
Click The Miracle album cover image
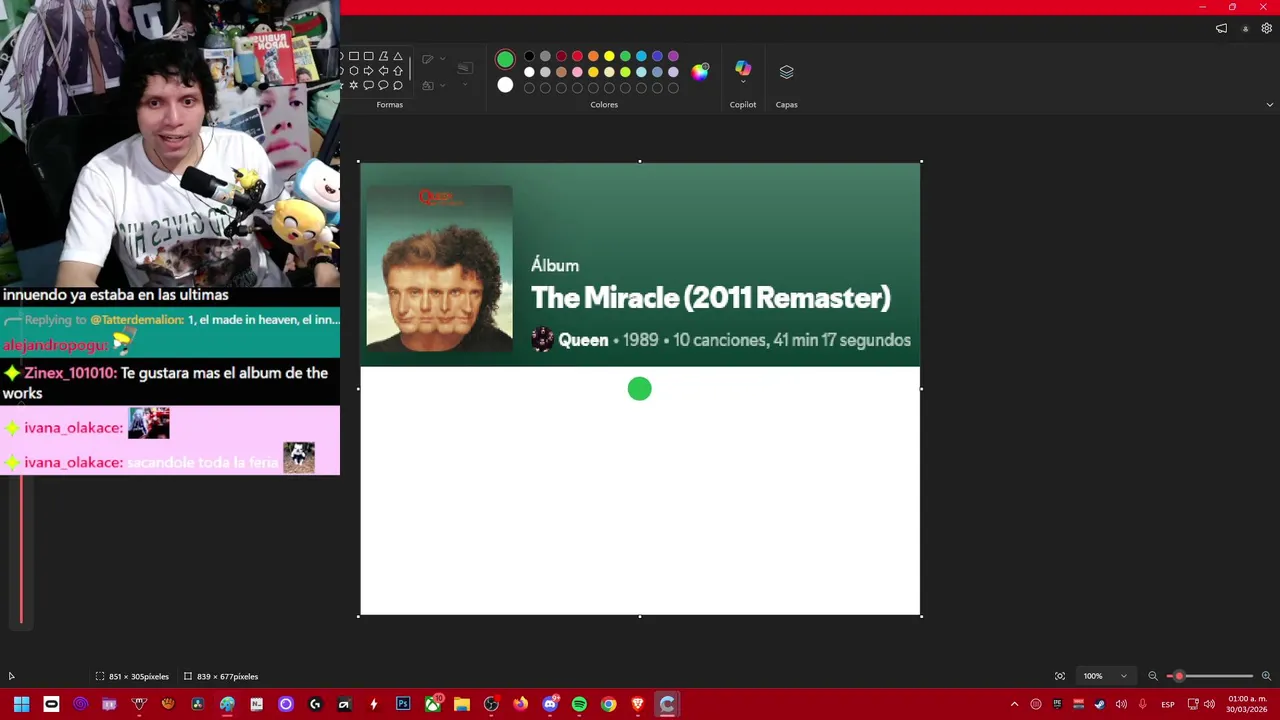[x=439, y=268]
